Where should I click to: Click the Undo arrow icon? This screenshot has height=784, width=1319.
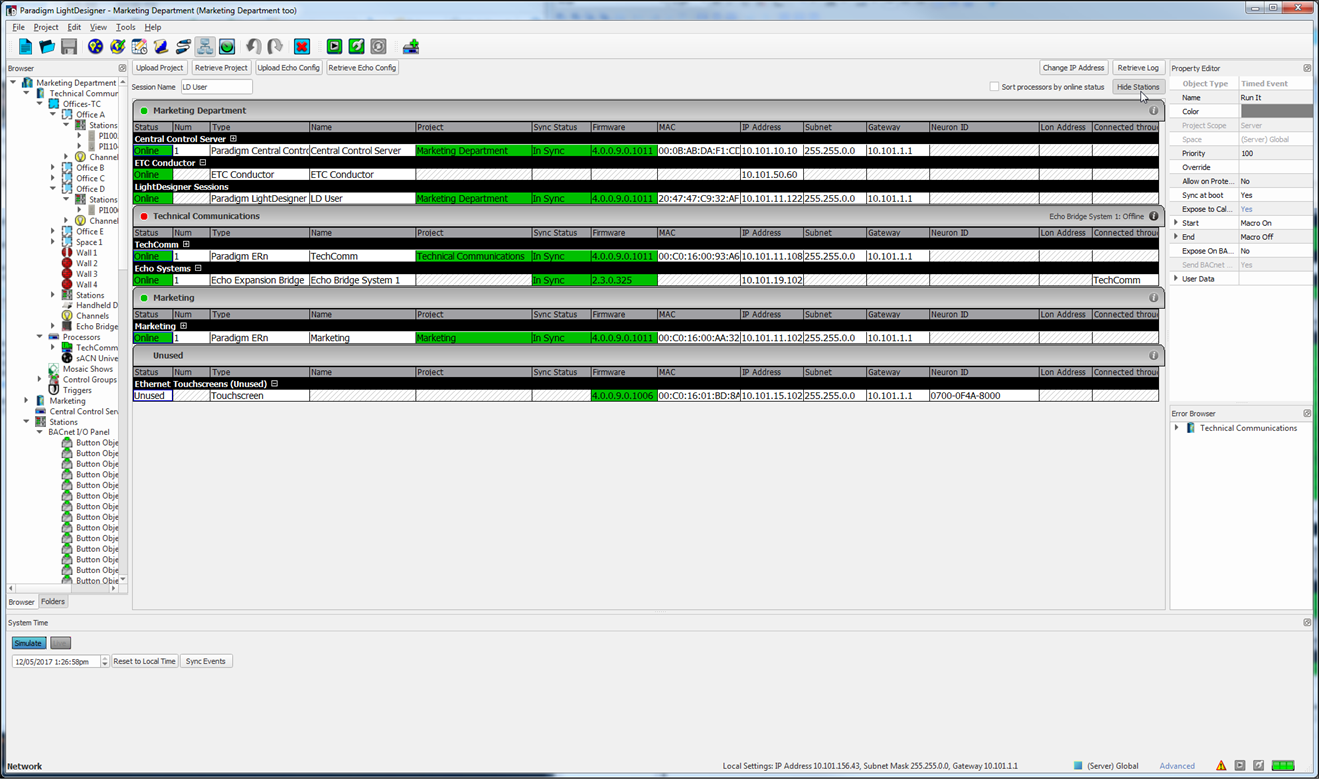(x=254, y=46)
